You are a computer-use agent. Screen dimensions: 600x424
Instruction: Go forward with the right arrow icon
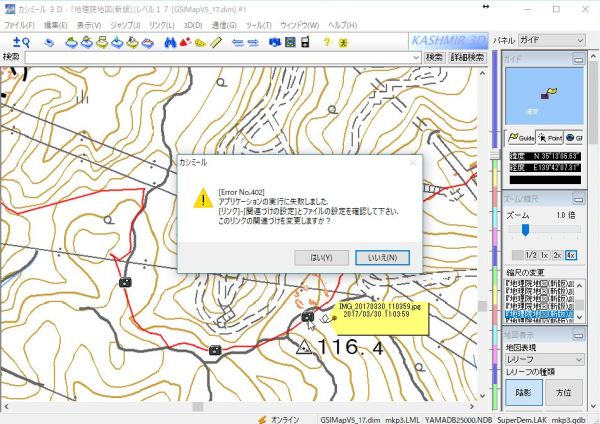pos(253,43)
